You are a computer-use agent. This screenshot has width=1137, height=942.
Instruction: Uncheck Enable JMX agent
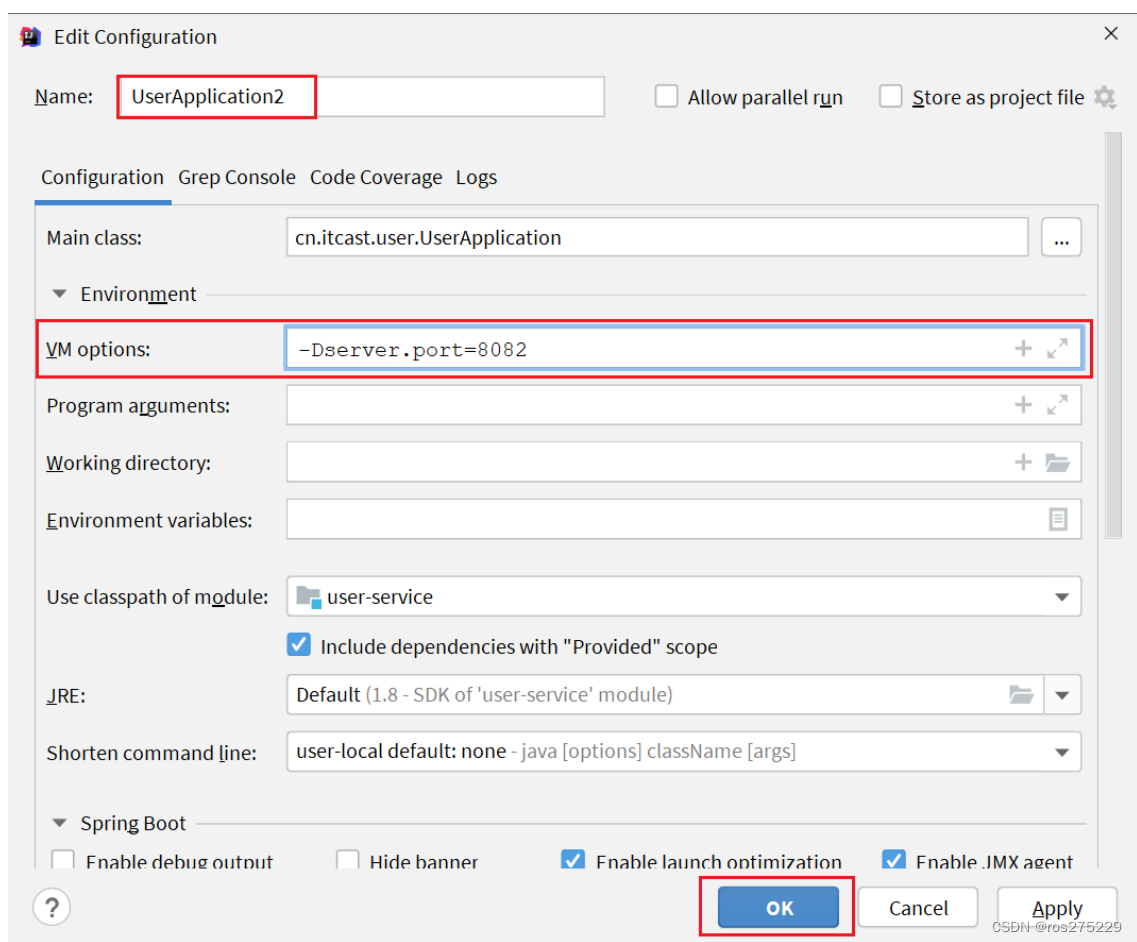(893, 859)
